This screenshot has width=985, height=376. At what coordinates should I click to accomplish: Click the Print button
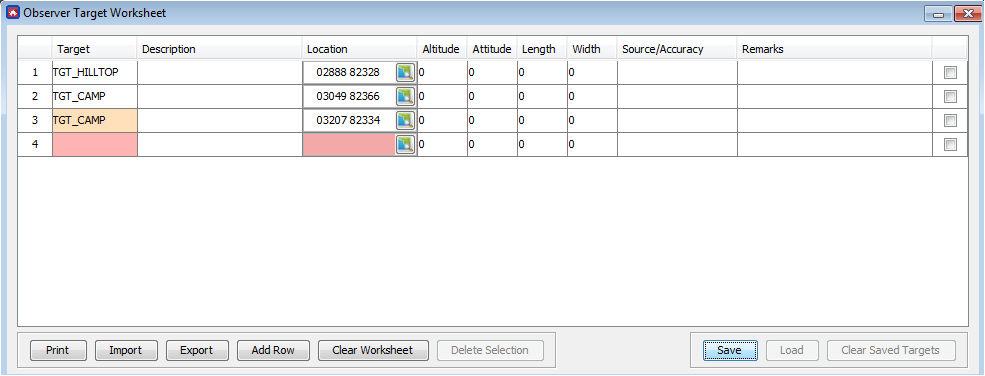[58, 350]
